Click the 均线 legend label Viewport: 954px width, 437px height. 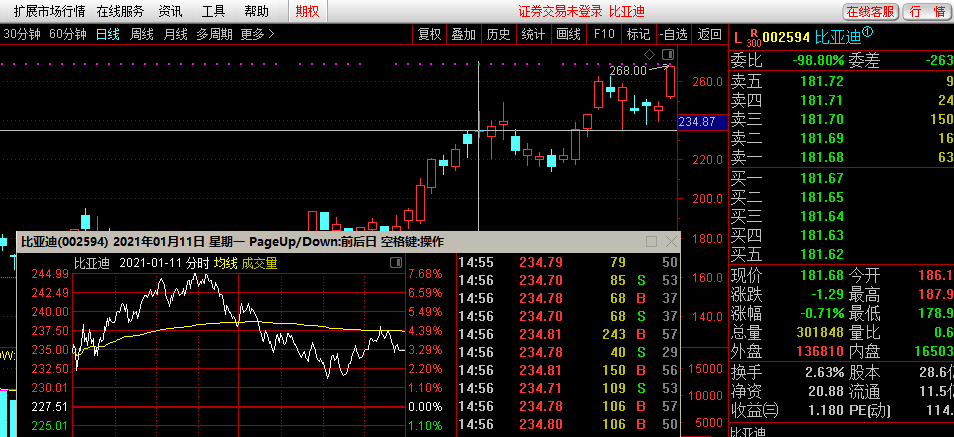[225, 263]
